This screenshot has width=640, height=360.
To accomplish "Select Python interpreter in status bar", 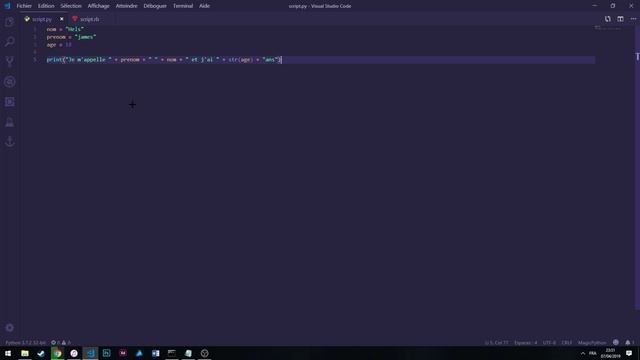I will [25, 343].
